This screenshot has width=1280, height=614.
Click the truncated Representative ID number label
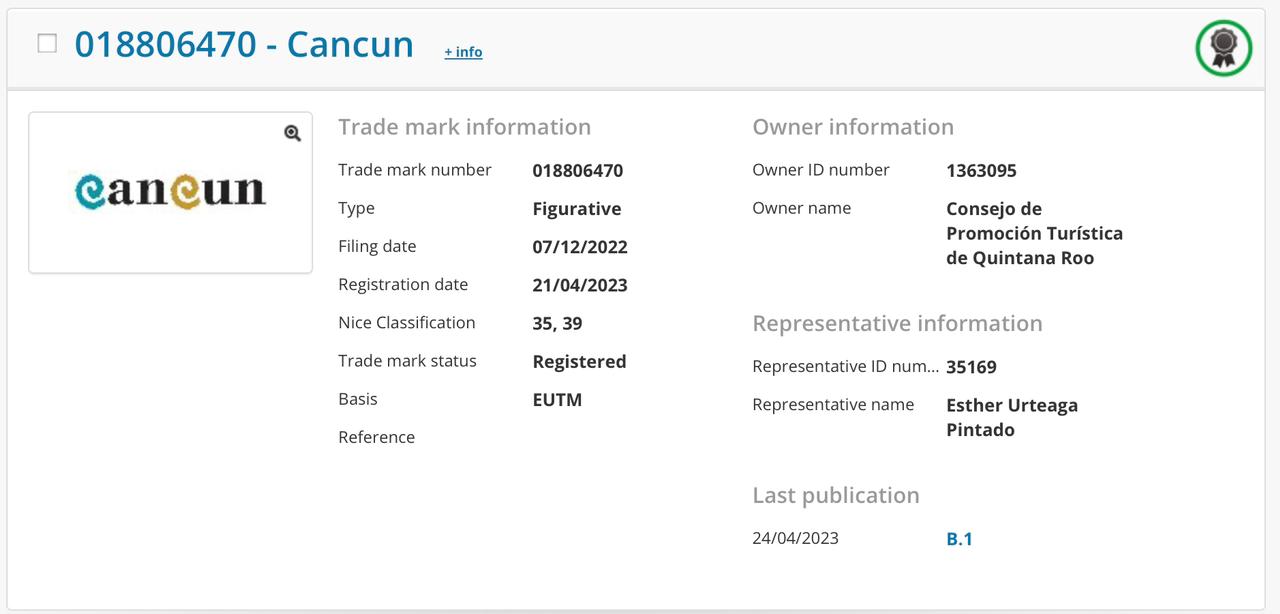(x=845, y=367)
